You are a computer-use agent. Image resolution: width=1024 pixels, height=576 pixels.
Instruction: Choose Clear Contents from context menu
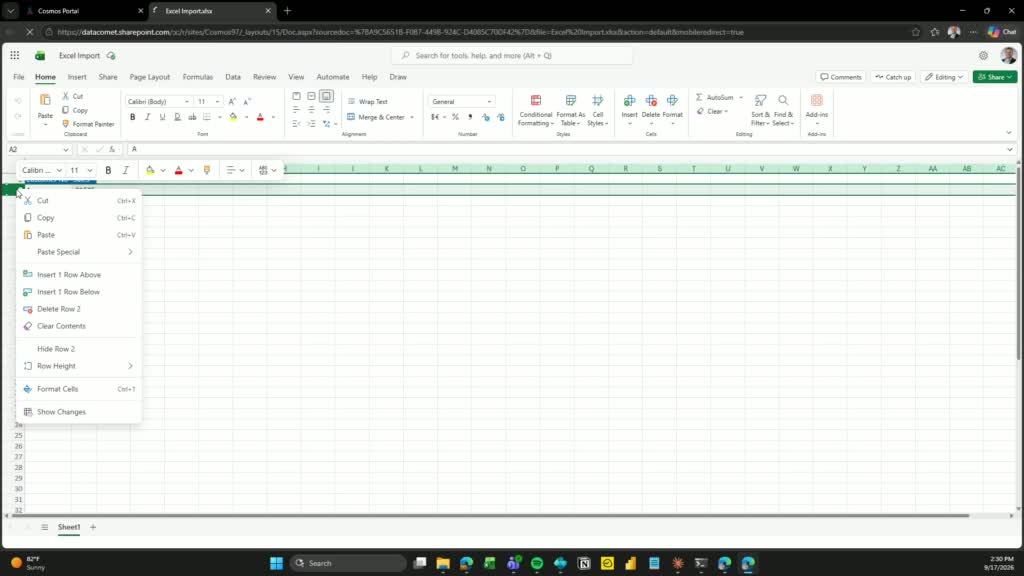tap(78, 326)
